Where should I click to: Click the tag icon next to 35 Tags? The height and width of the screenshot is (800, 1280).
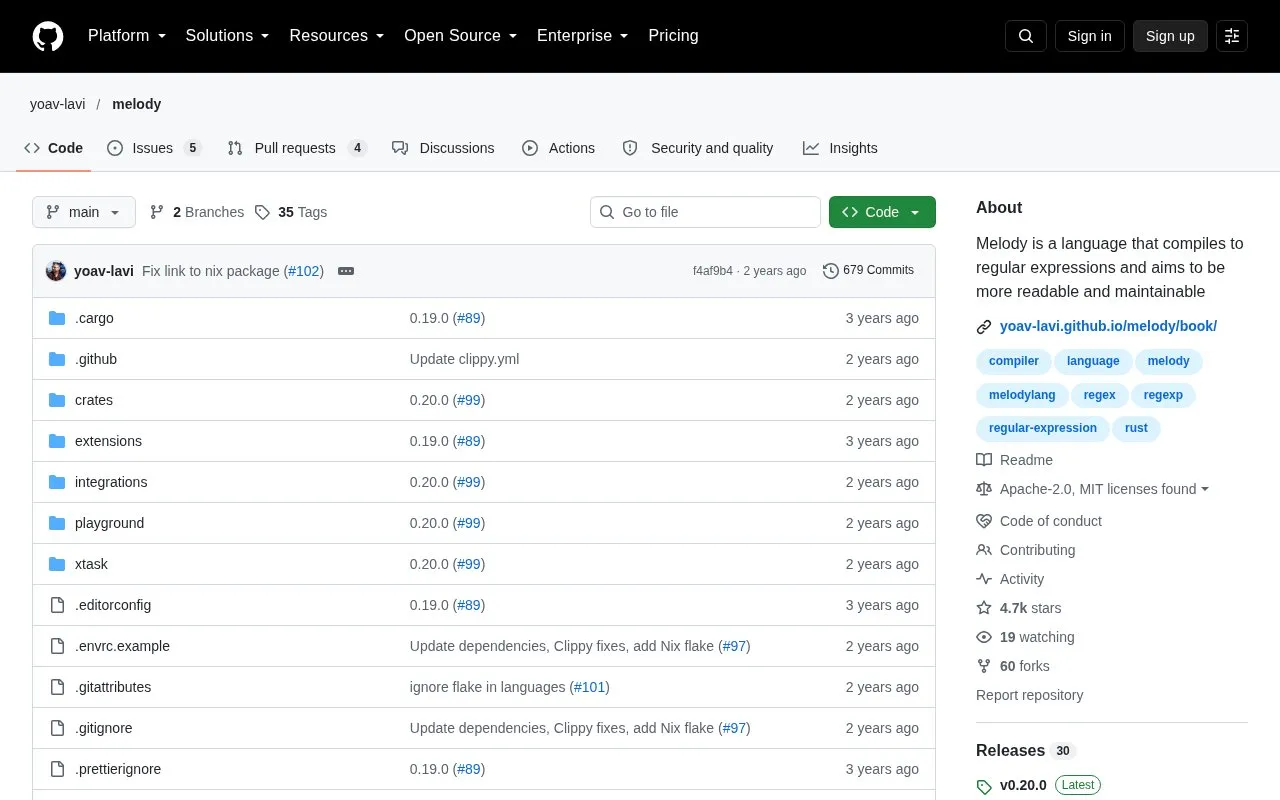point(262,212)
